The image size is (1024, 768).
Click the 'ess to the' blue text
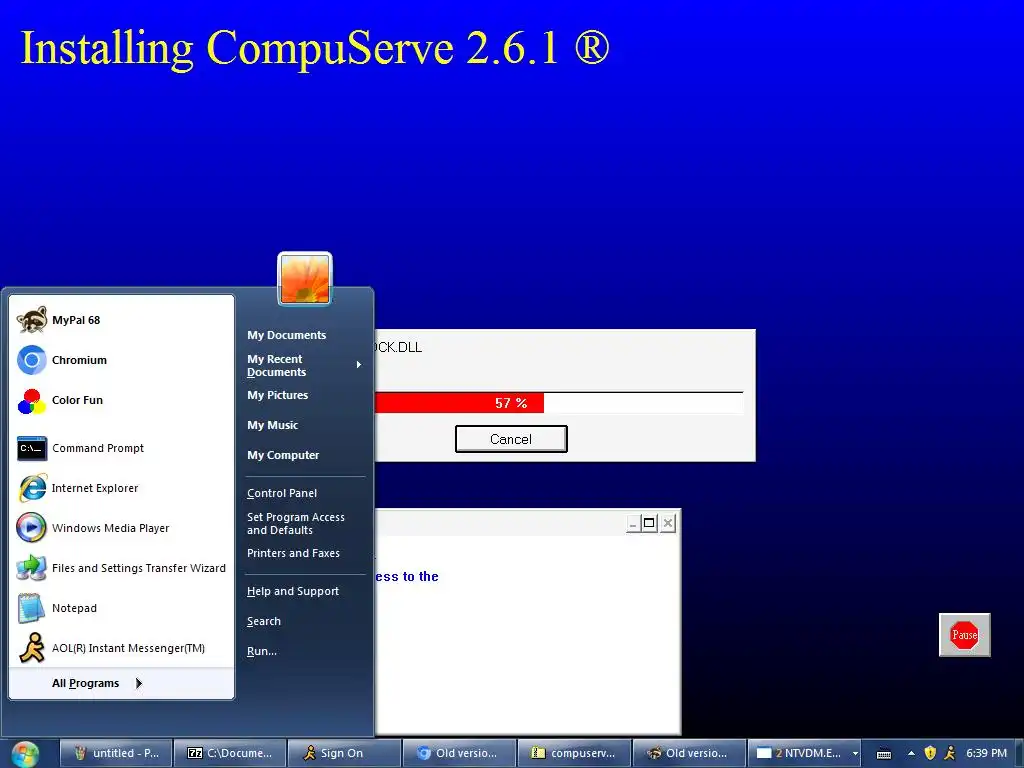point(407,577)
